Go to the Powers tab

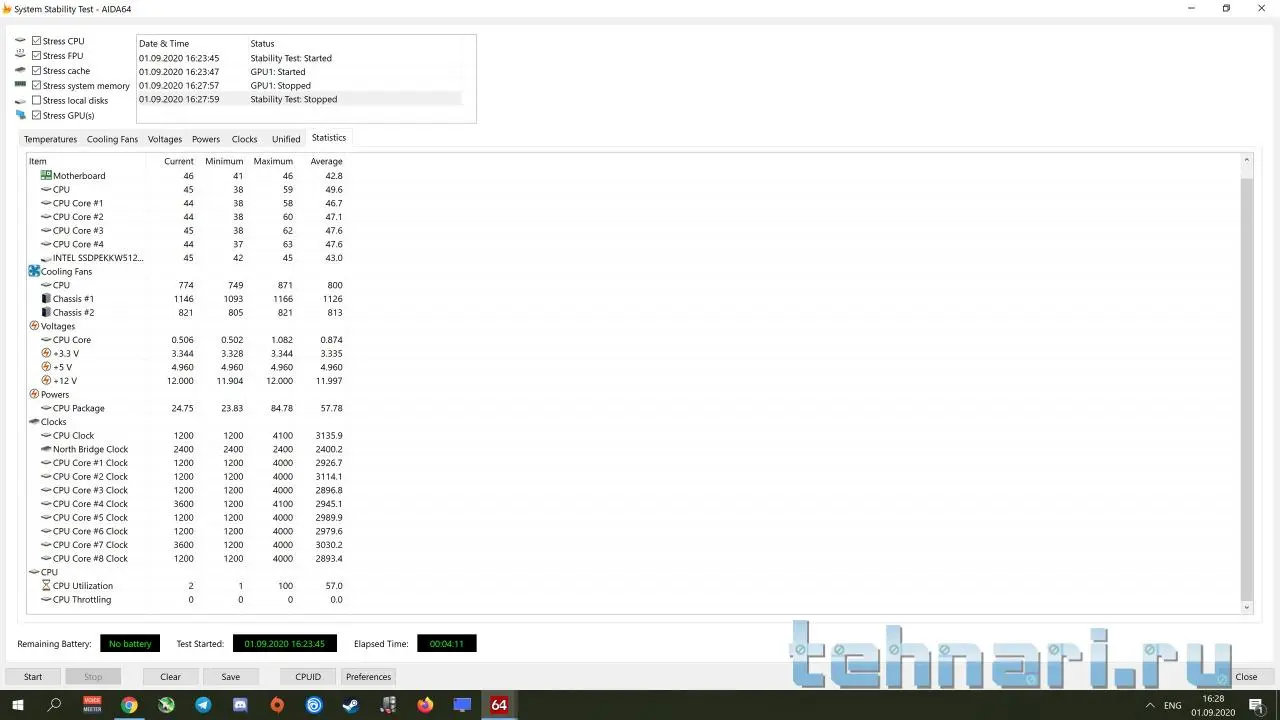[206, 139]
